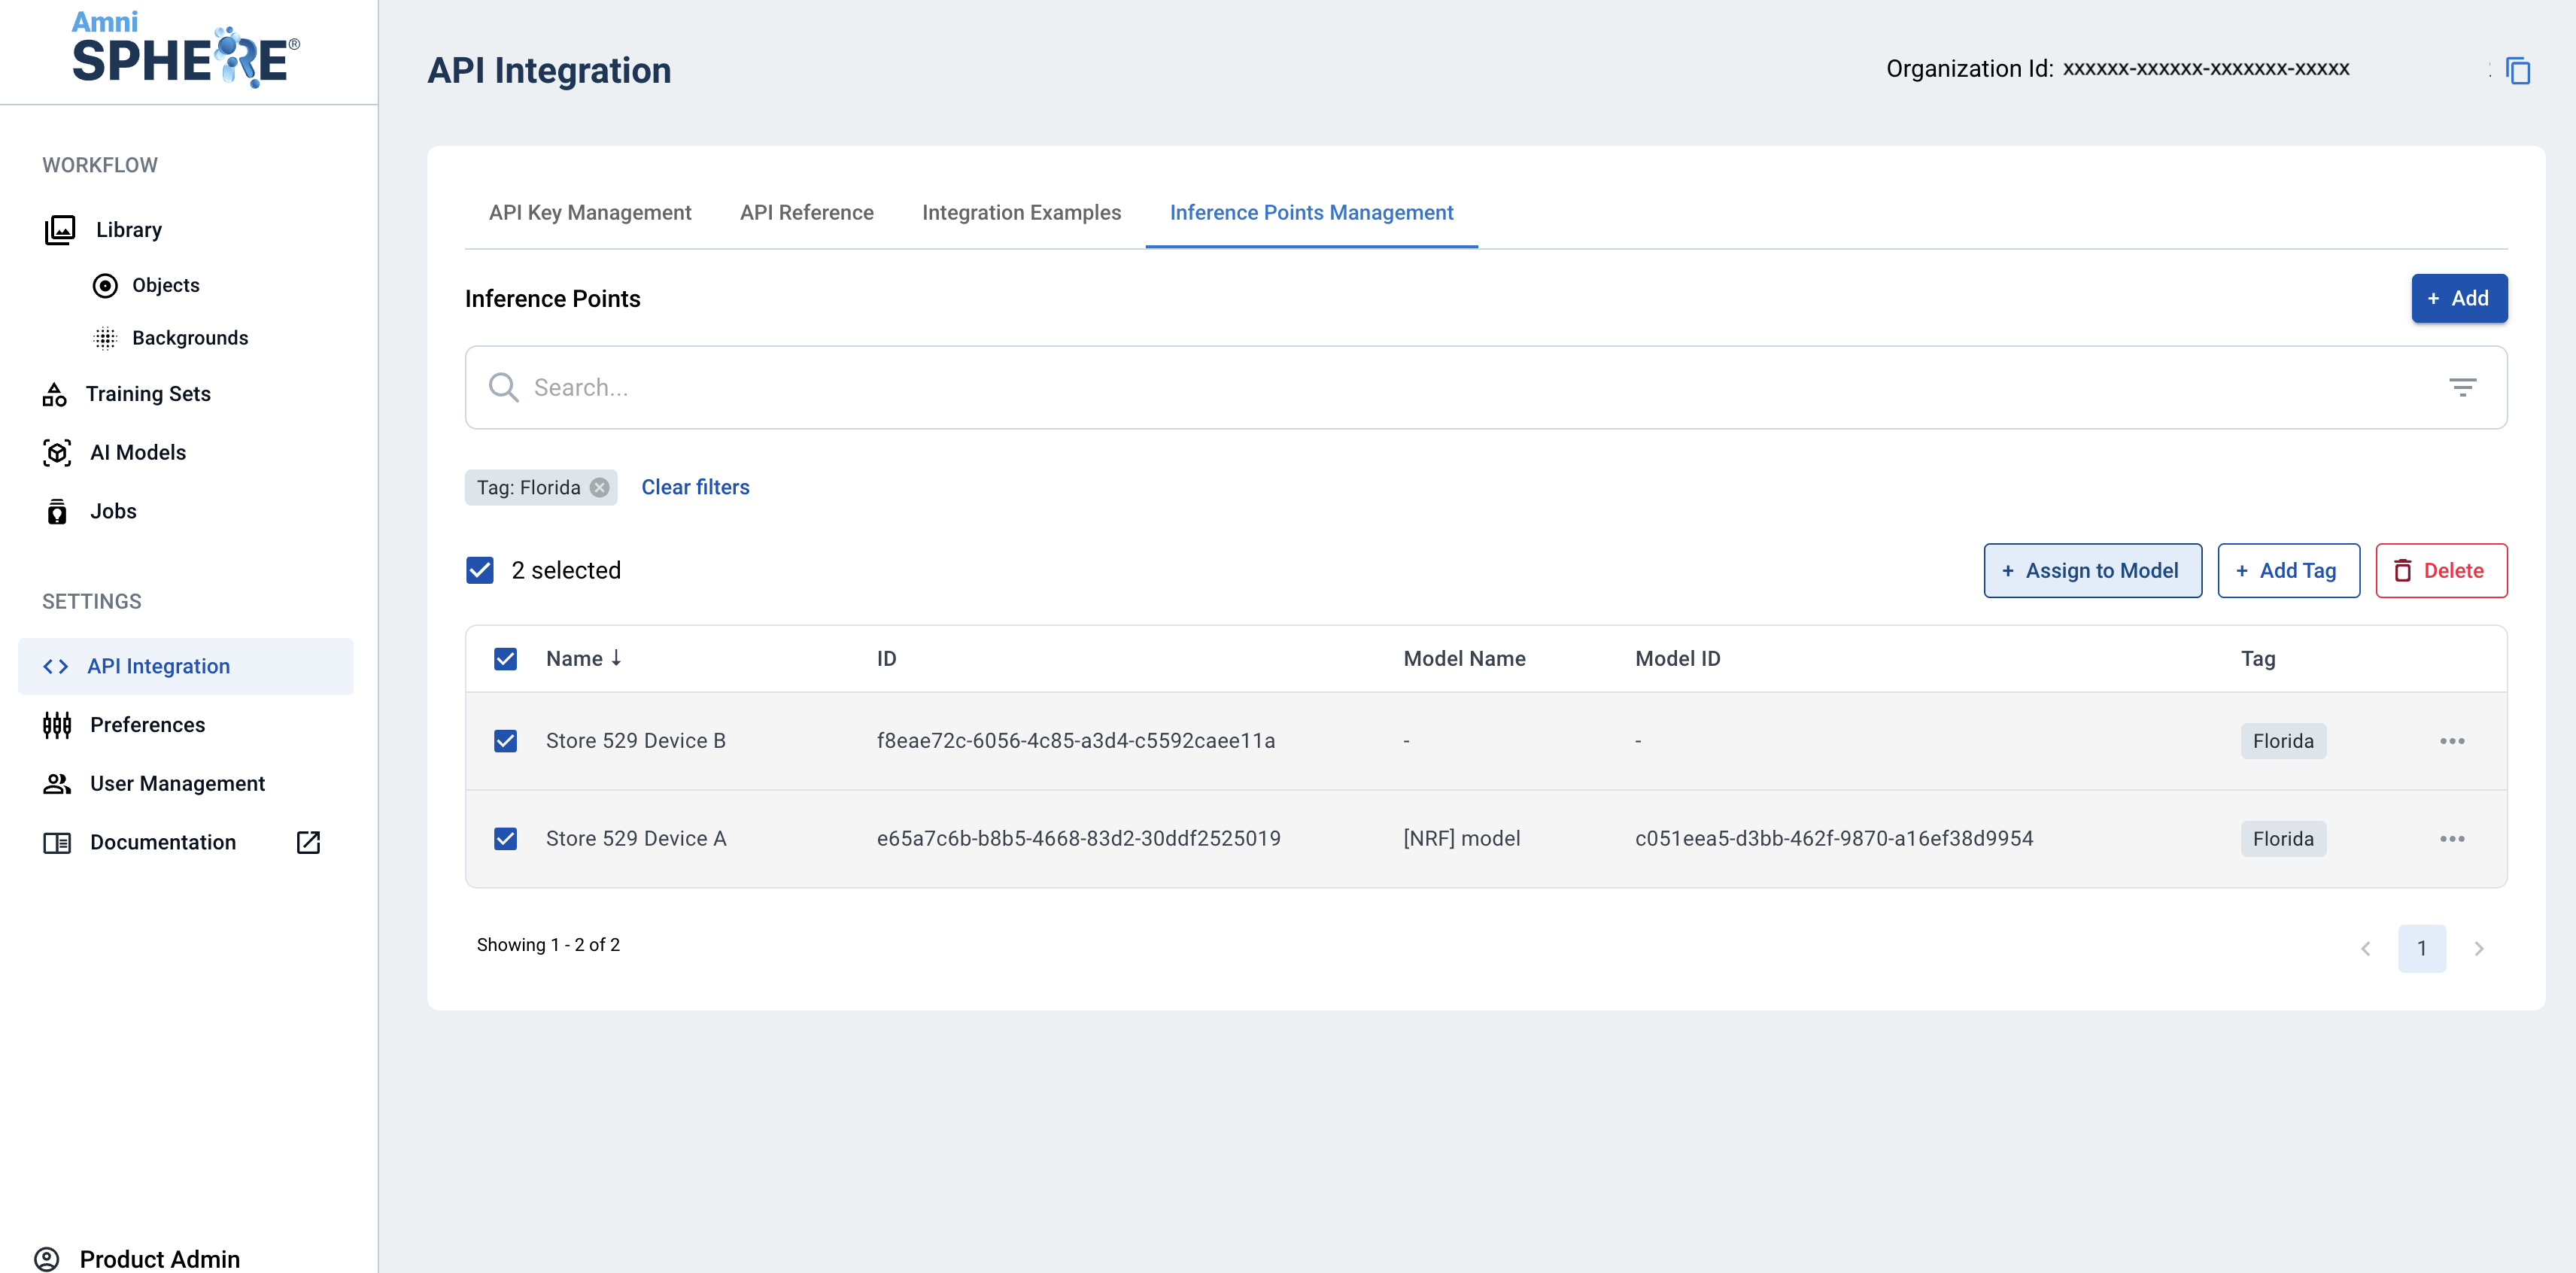Click the Clear filters link
This screenshot has height=1273, width=2576.
[695, 487]
